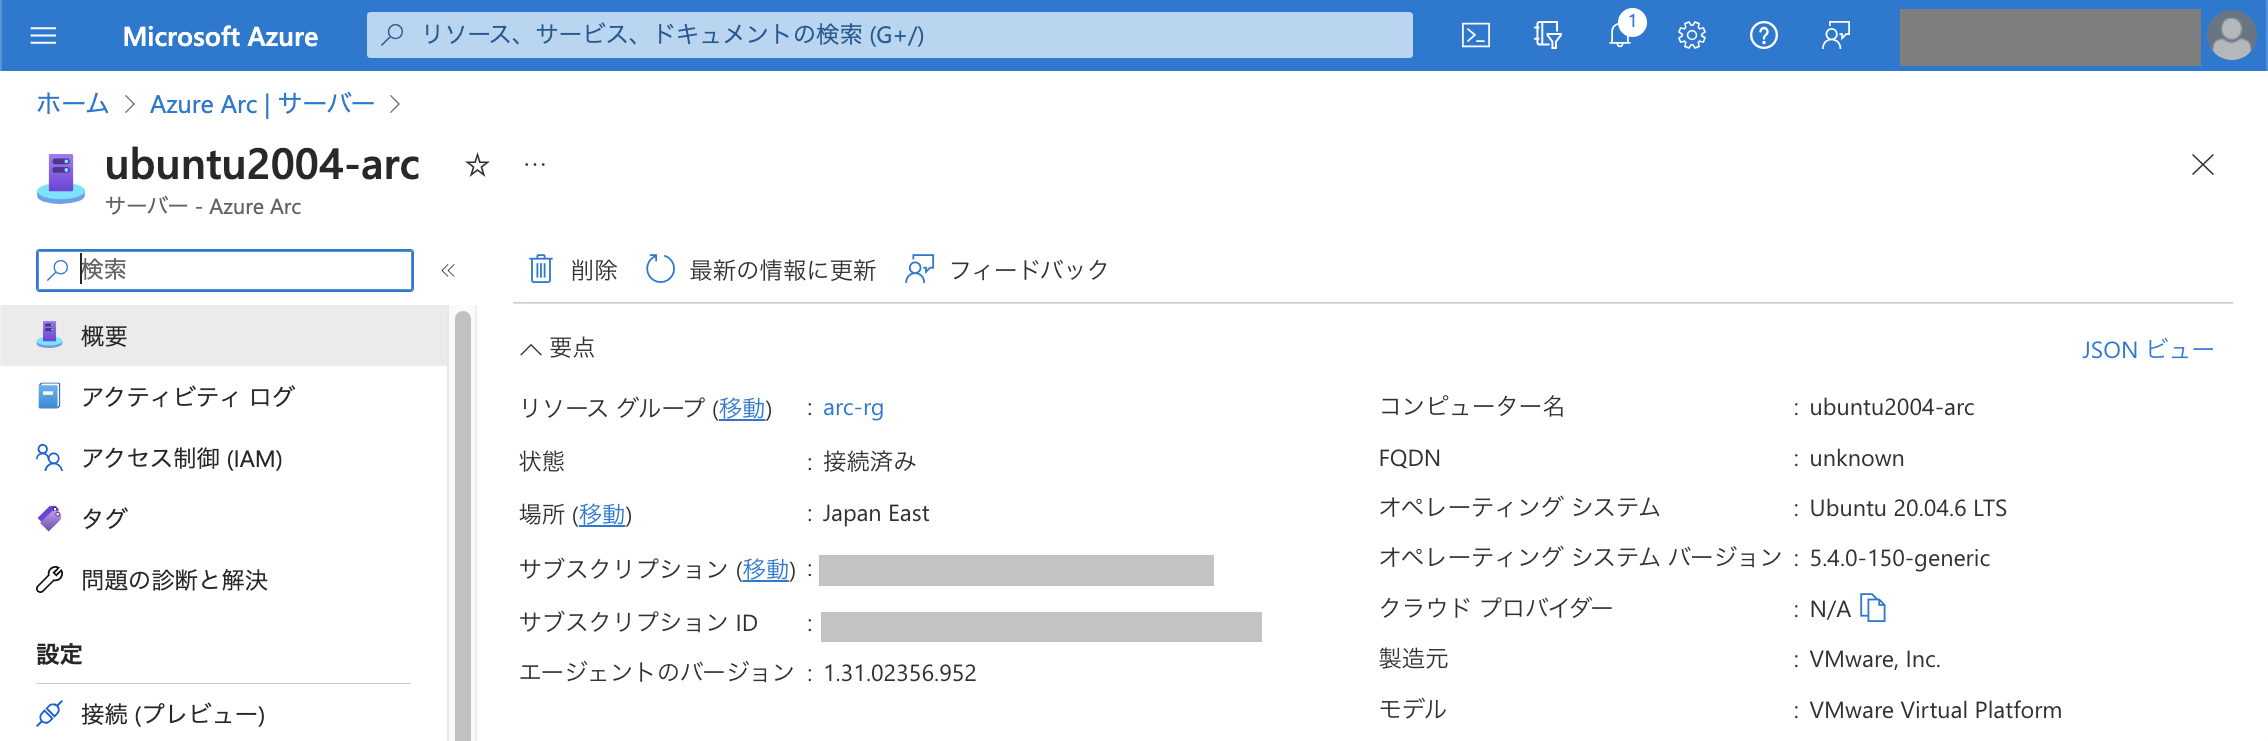Focus the sidebar 検索 box
Viewport: 2268px width, 741px height.
pyautogui.click(x=225, y=270)
